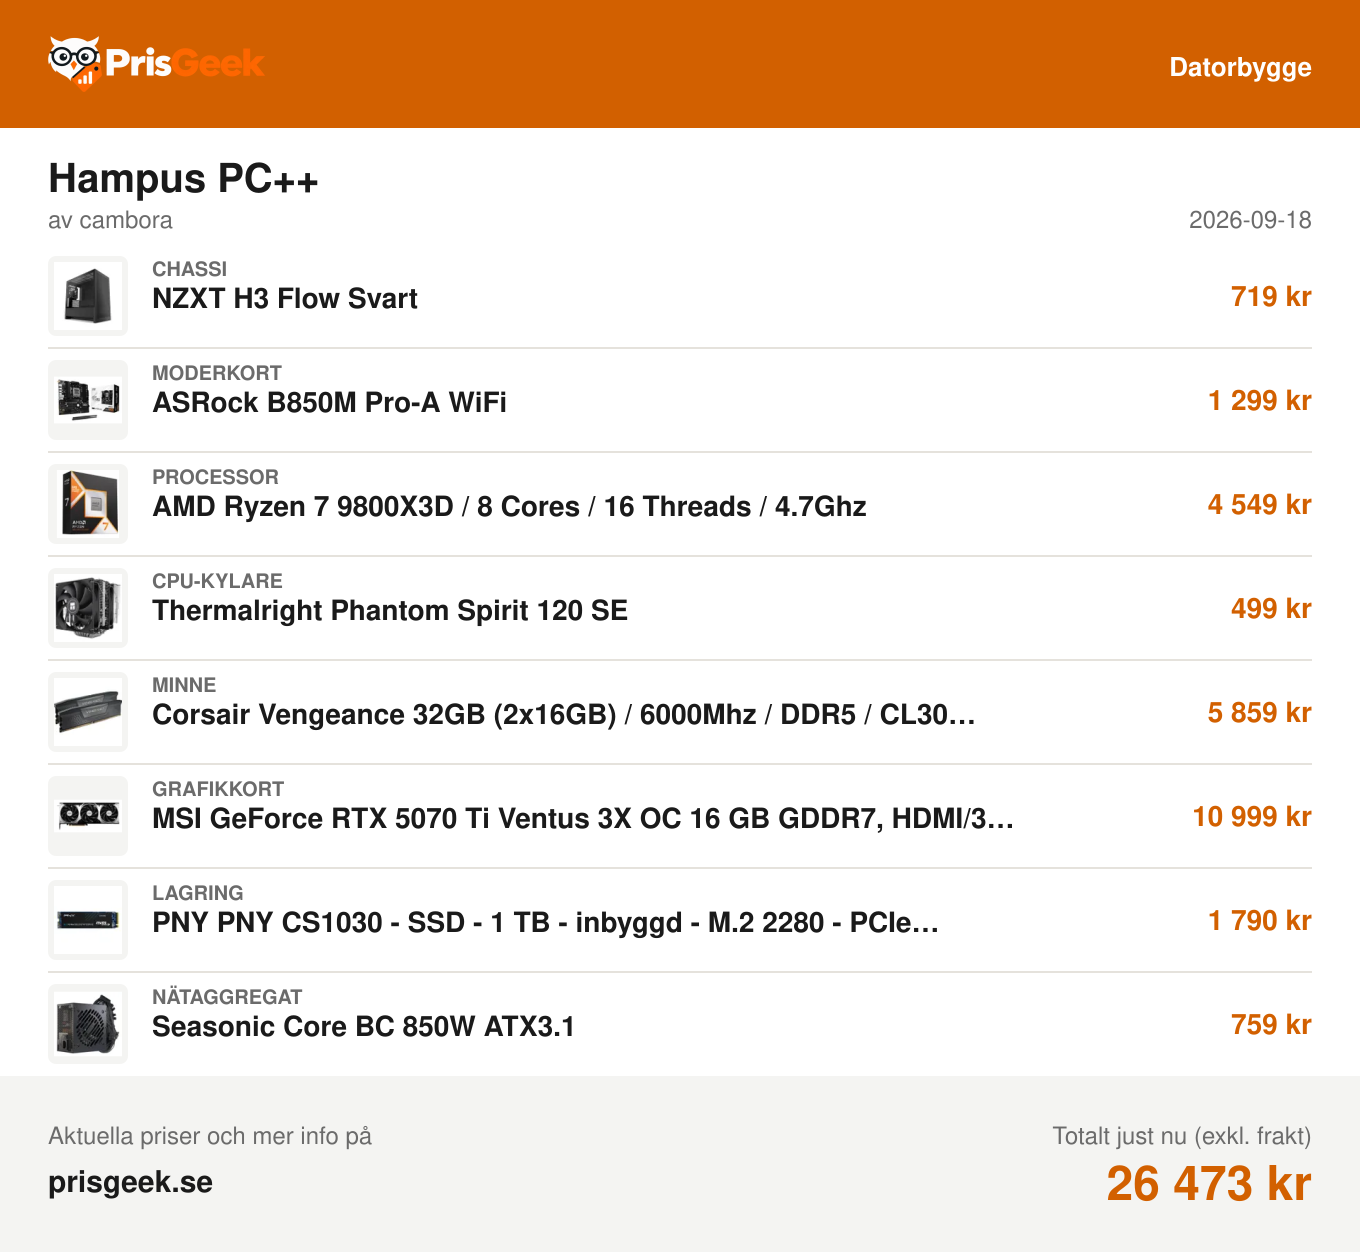
Task: Open the MSI GeForce graphics card thumbnail
Action: click(x=88, y=816)
